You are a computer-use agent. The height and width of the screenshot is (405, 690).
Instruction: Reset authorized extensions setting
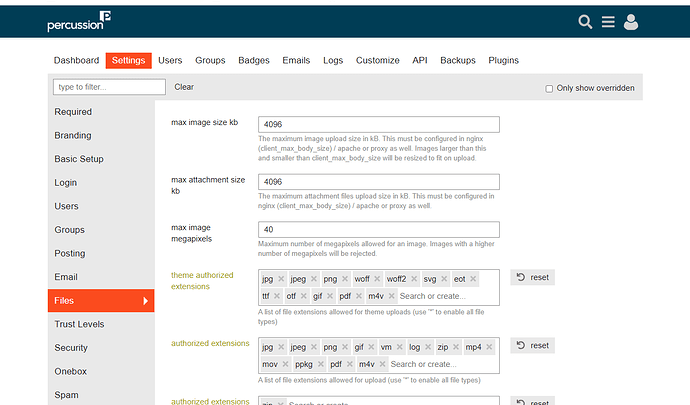[x=532, y=346]
